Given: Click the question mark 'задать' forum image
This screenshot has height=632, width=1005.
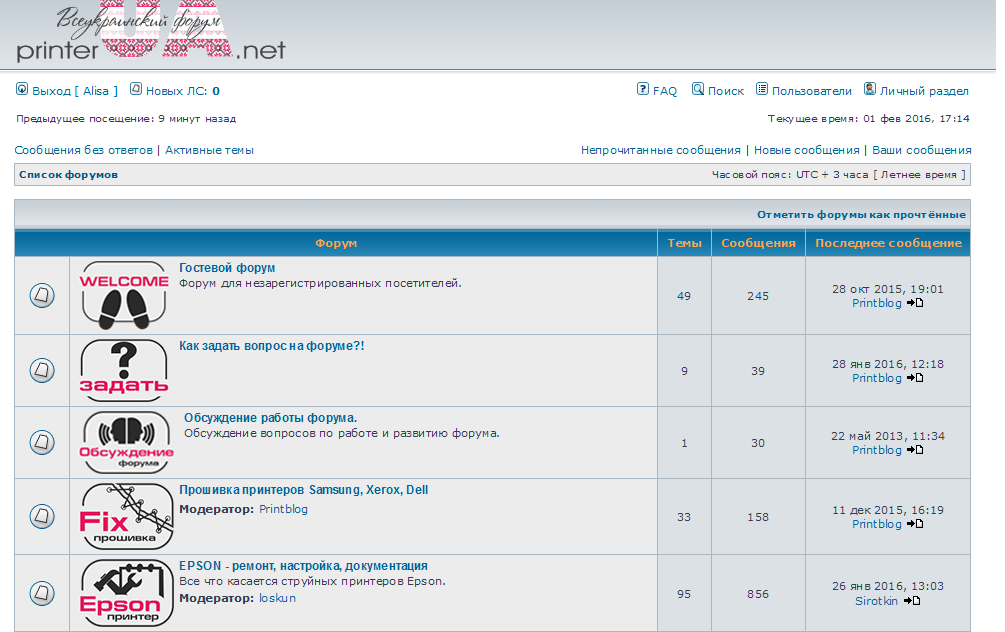Looking at the screenshot, I should (124, 370).
